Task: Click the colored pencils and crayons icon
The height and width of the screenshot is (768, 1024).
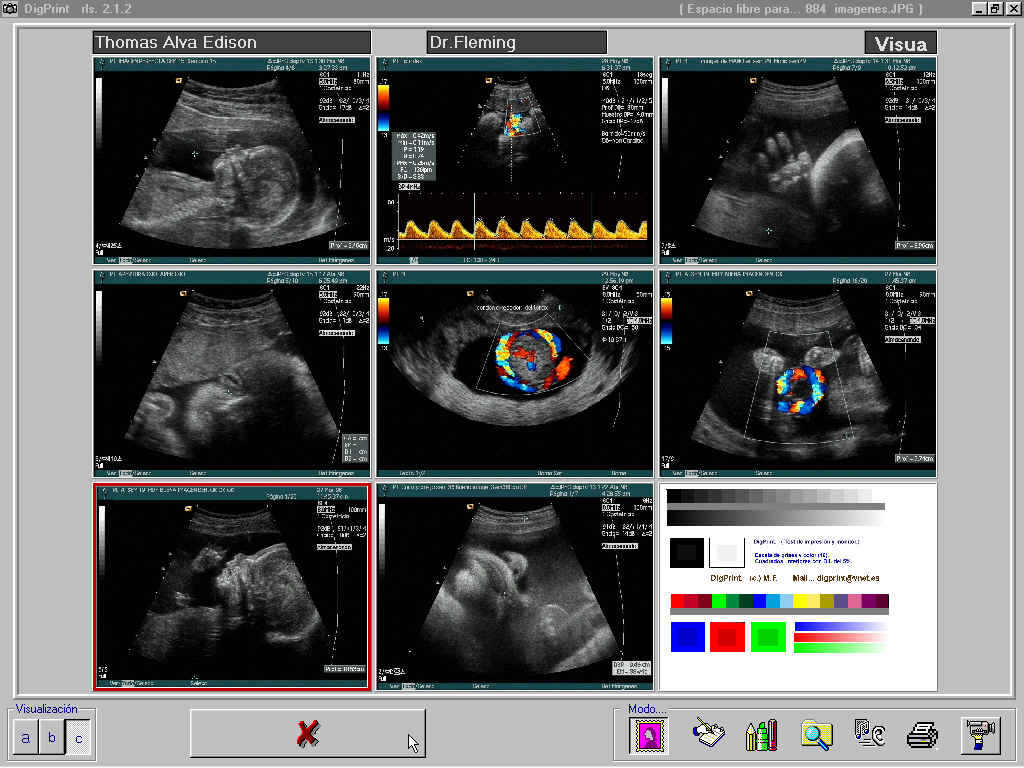Action: (x=761, y=735)
